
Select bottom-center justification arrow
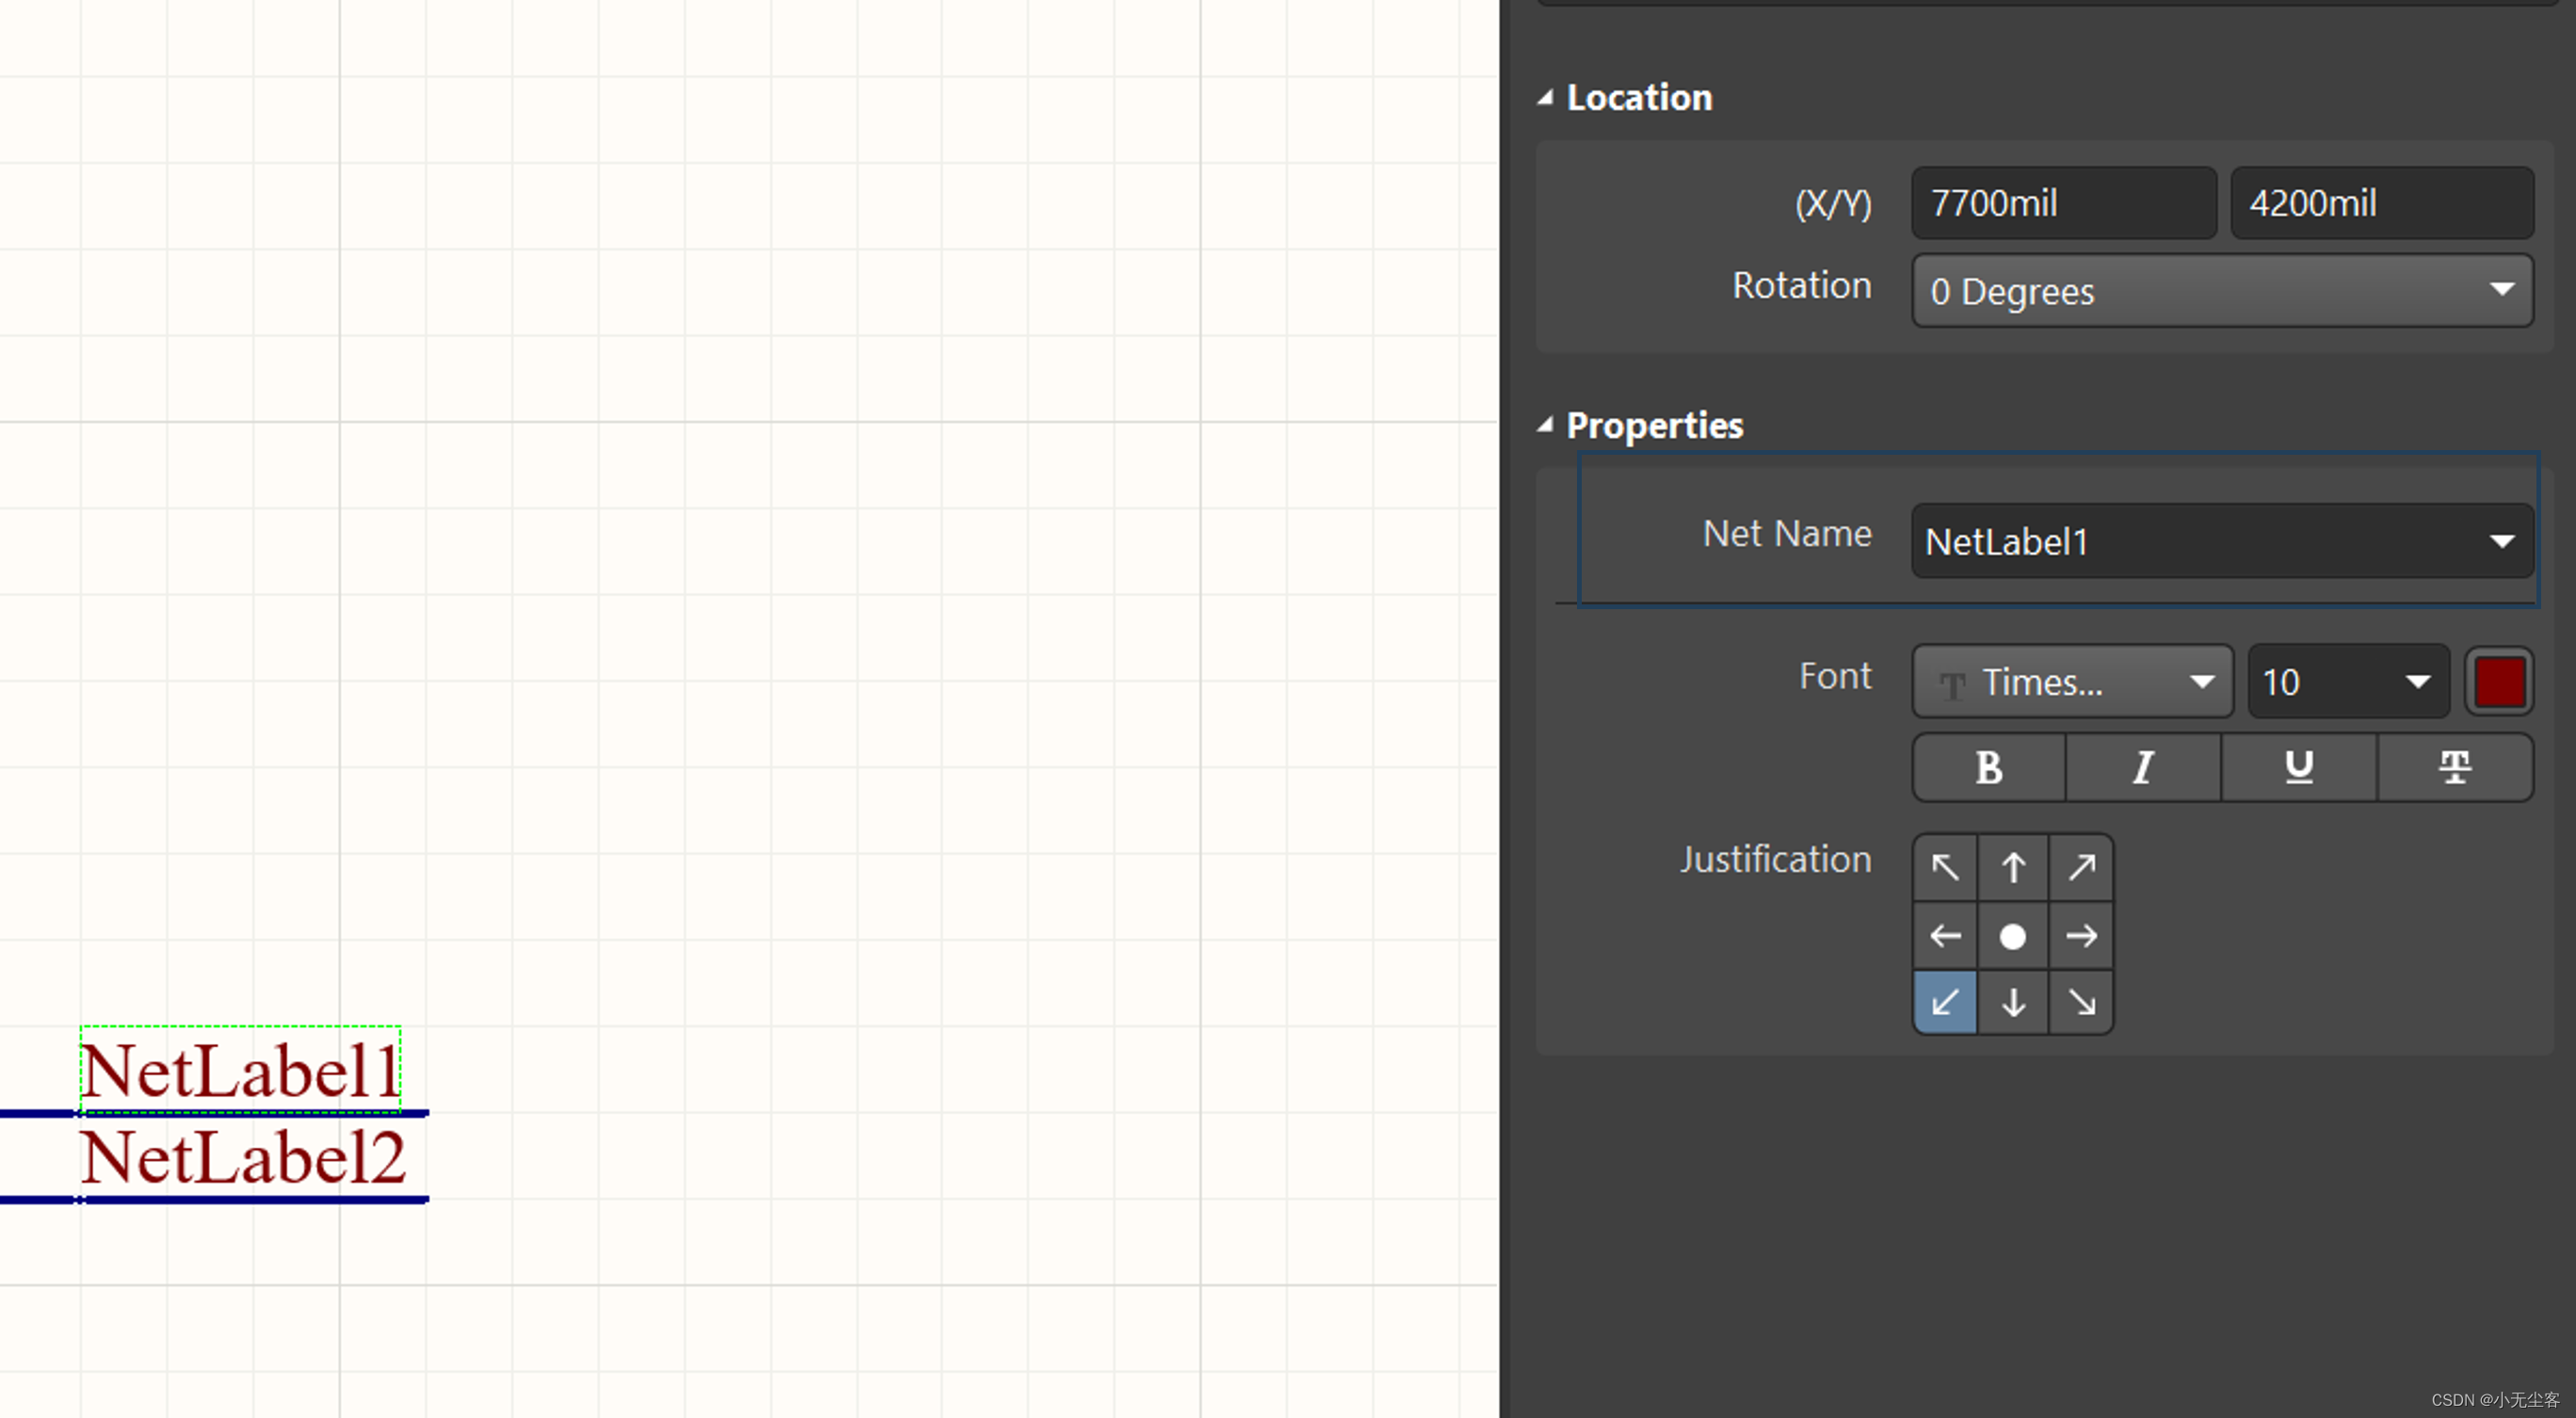2013,1002
